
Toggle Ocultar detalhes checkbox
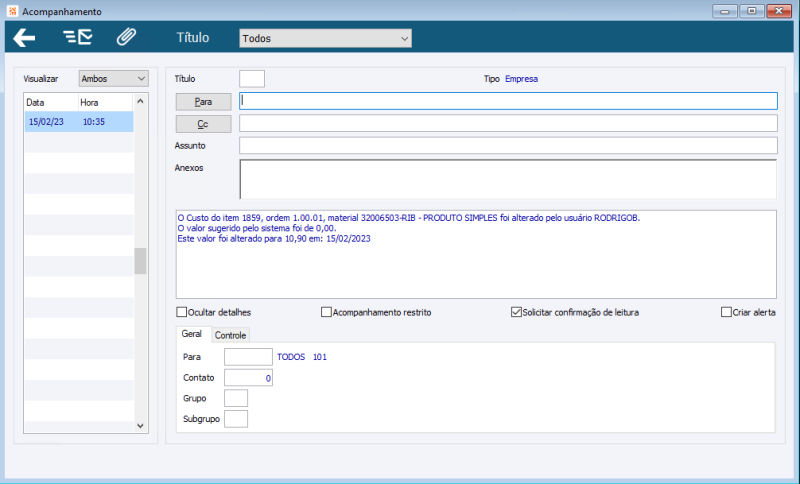[x=181, y=312]
